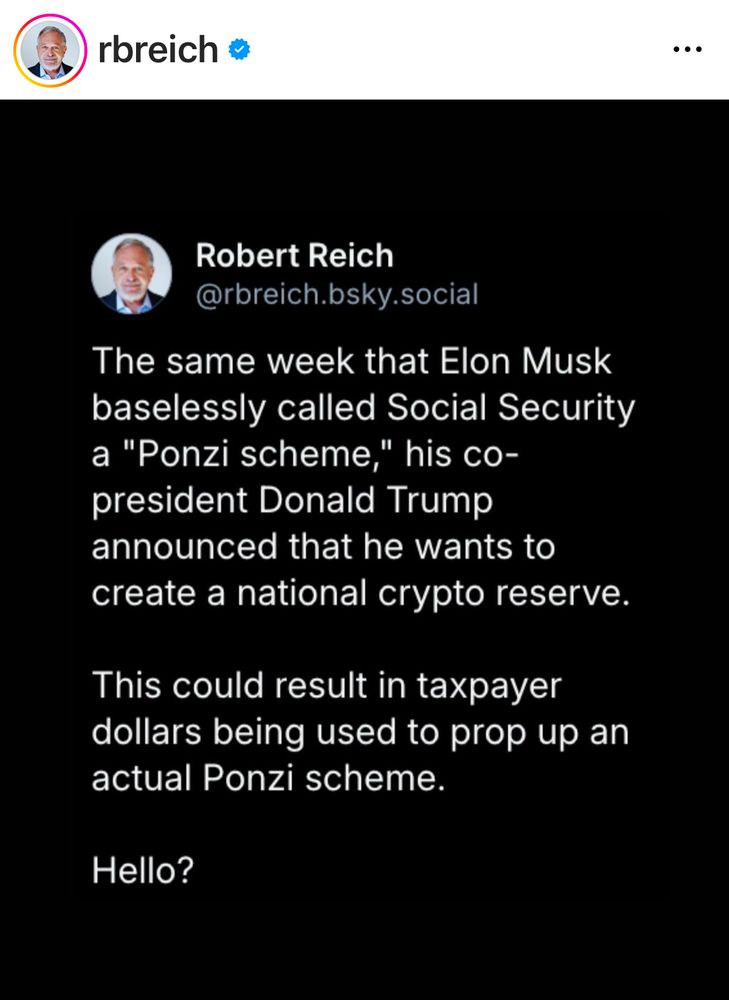Click the quoted "Ponzi scheme," text

(259, 454)
